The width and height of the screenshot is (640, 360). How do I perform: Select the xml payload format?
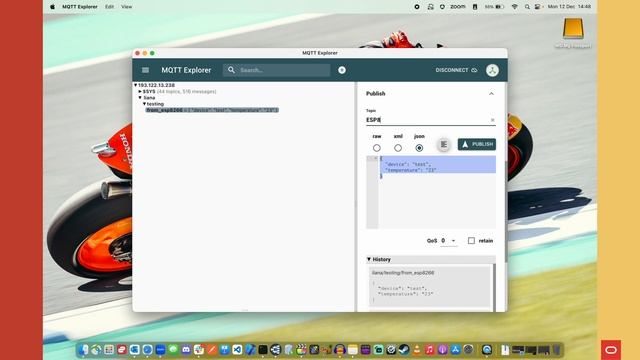pos(398,148)
